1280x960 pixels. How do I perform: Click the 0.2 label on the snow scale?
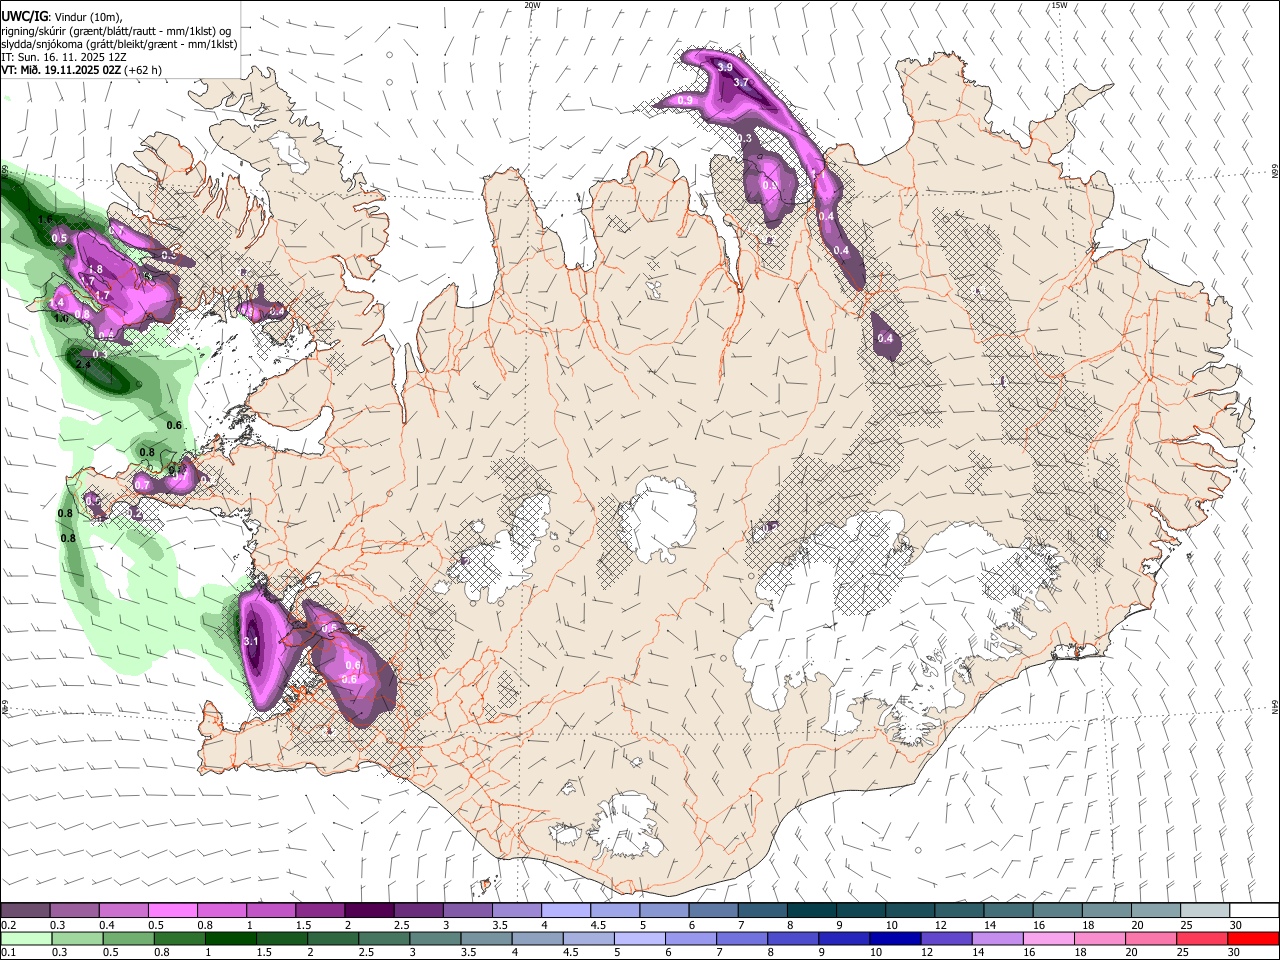coord(8,925)
